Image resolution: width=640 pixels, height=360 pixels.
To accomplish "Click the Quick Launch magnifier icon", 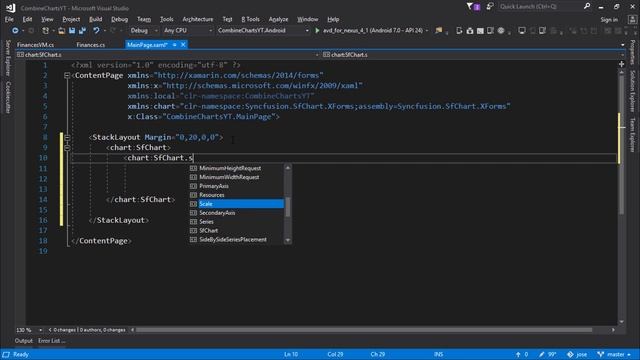I will [587, 6].
